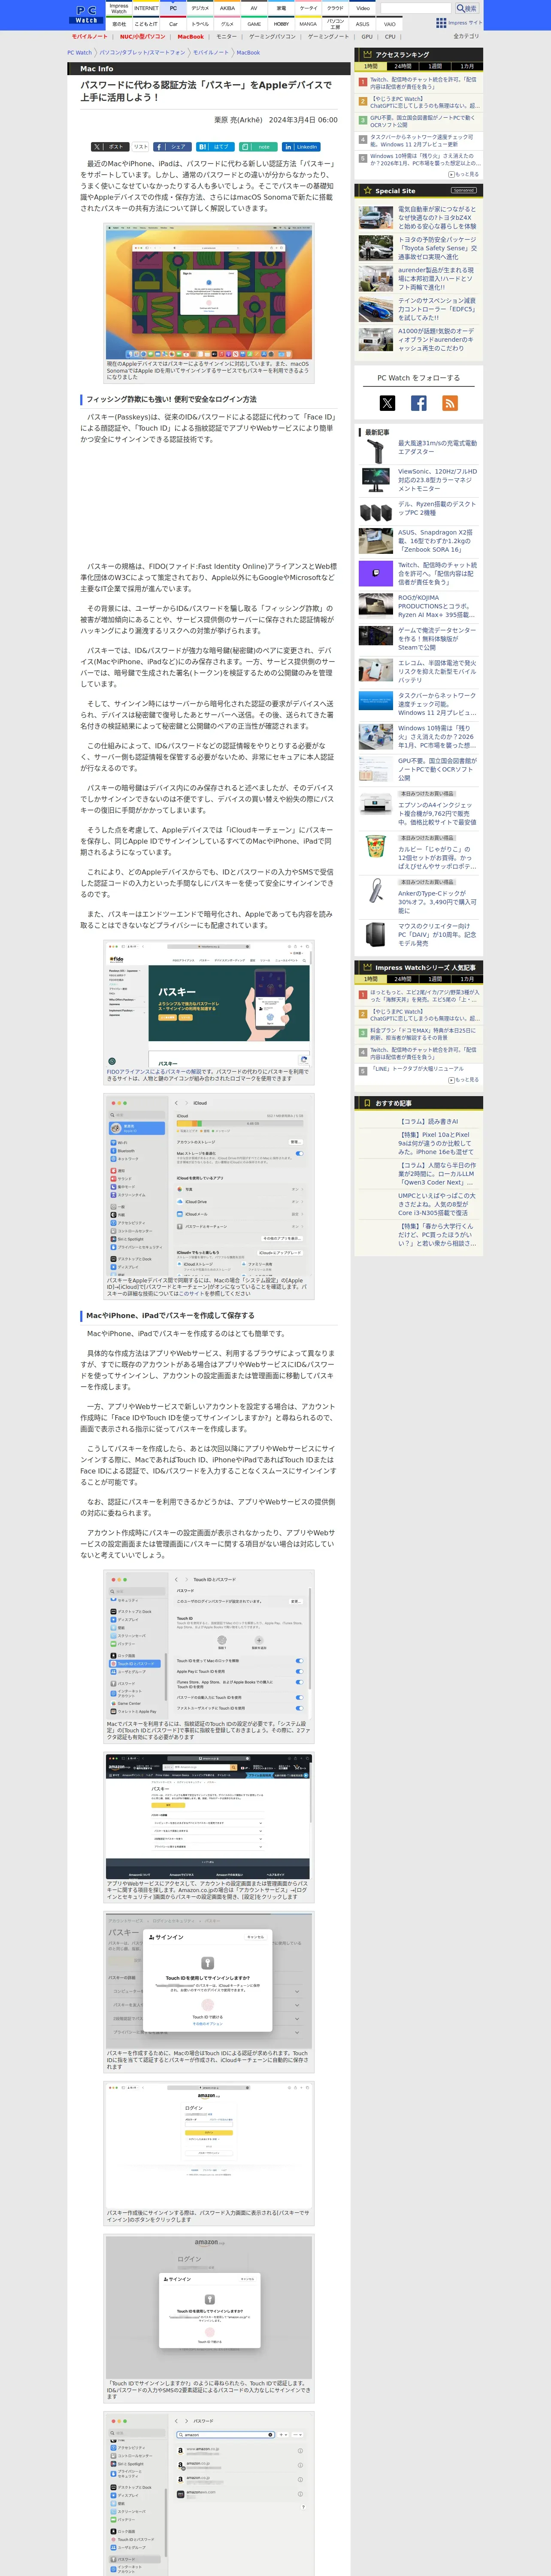The height and width of the screenshot is (2576, 551).
Task: Open the LINE トークタブ renewal ranking article
Action: point(418,1068)
